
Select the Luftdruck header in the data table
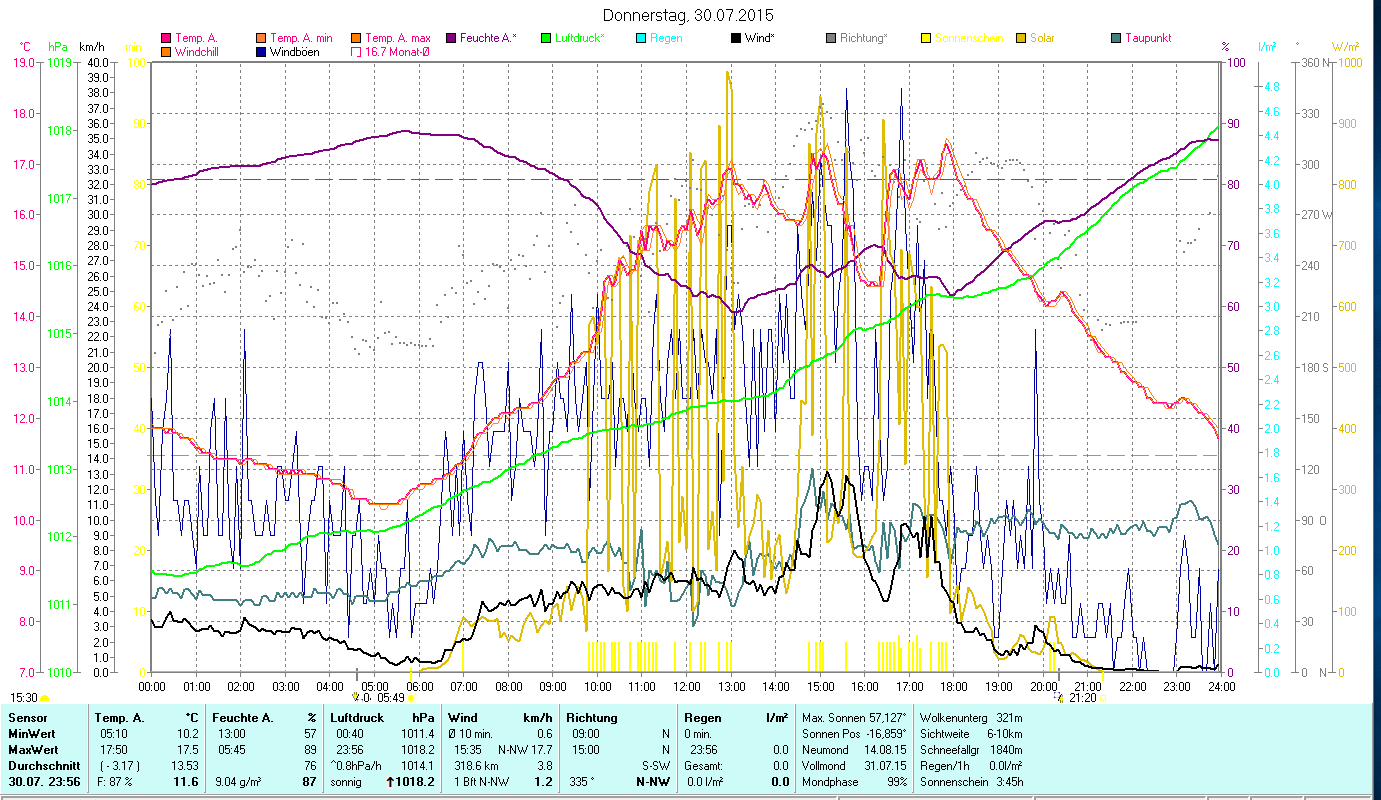pos(357,718)
